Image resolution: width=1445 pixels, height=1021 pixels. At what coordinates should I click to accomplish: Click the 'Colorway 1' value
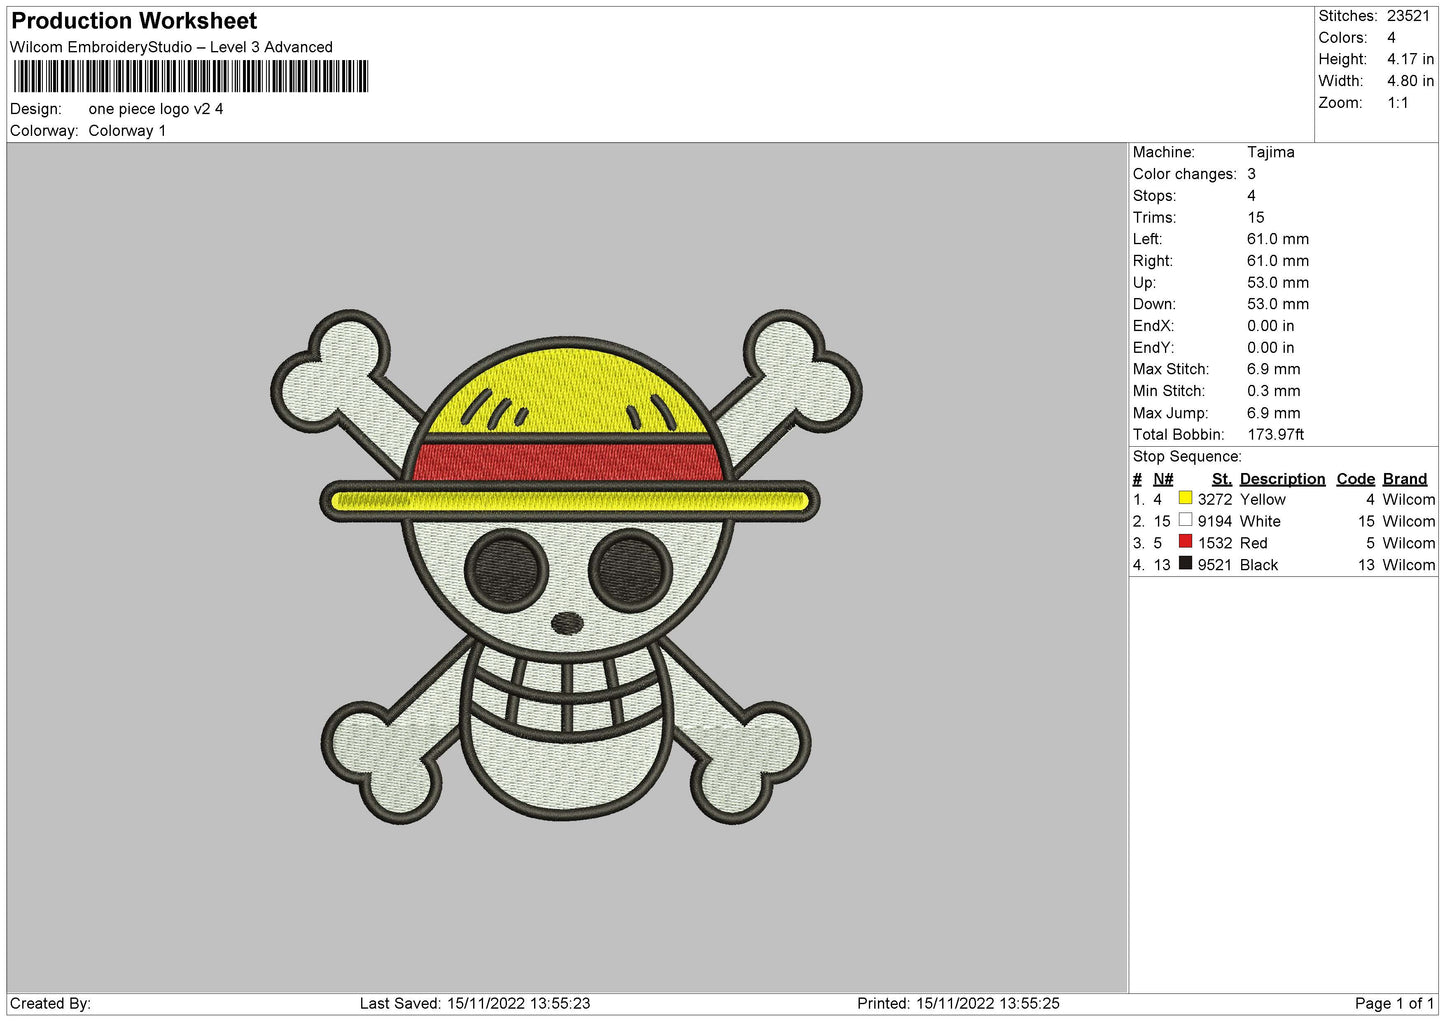(x=127, y=131)
